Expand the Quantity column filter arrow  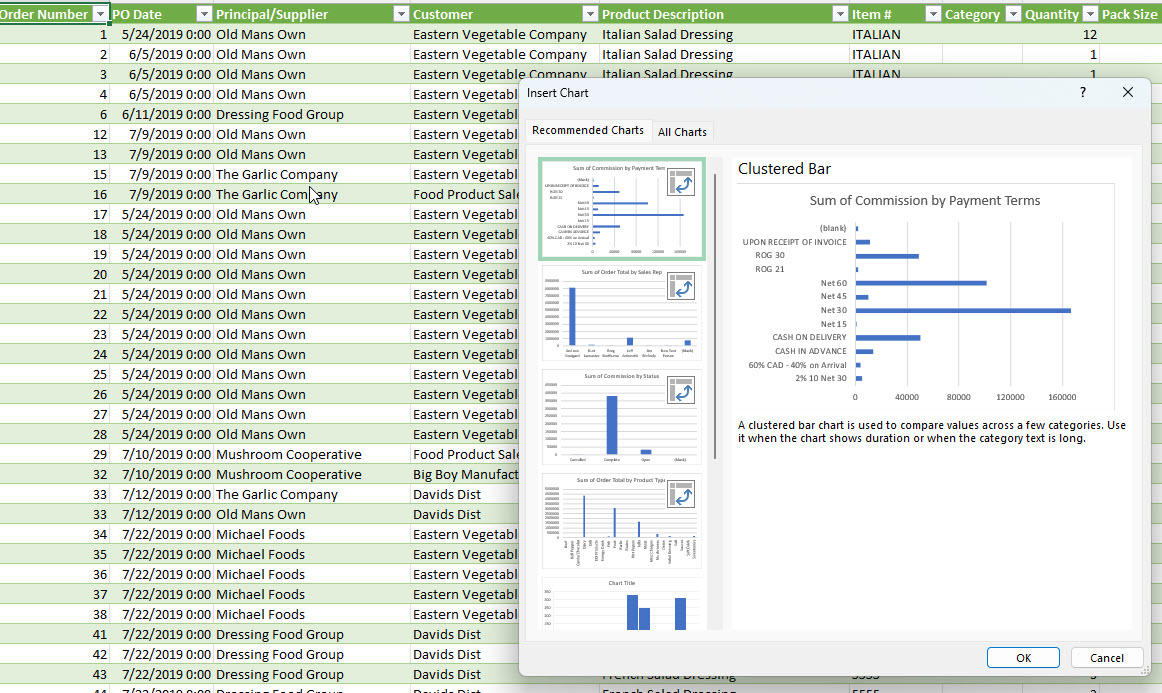click(x=1088, y=14)
